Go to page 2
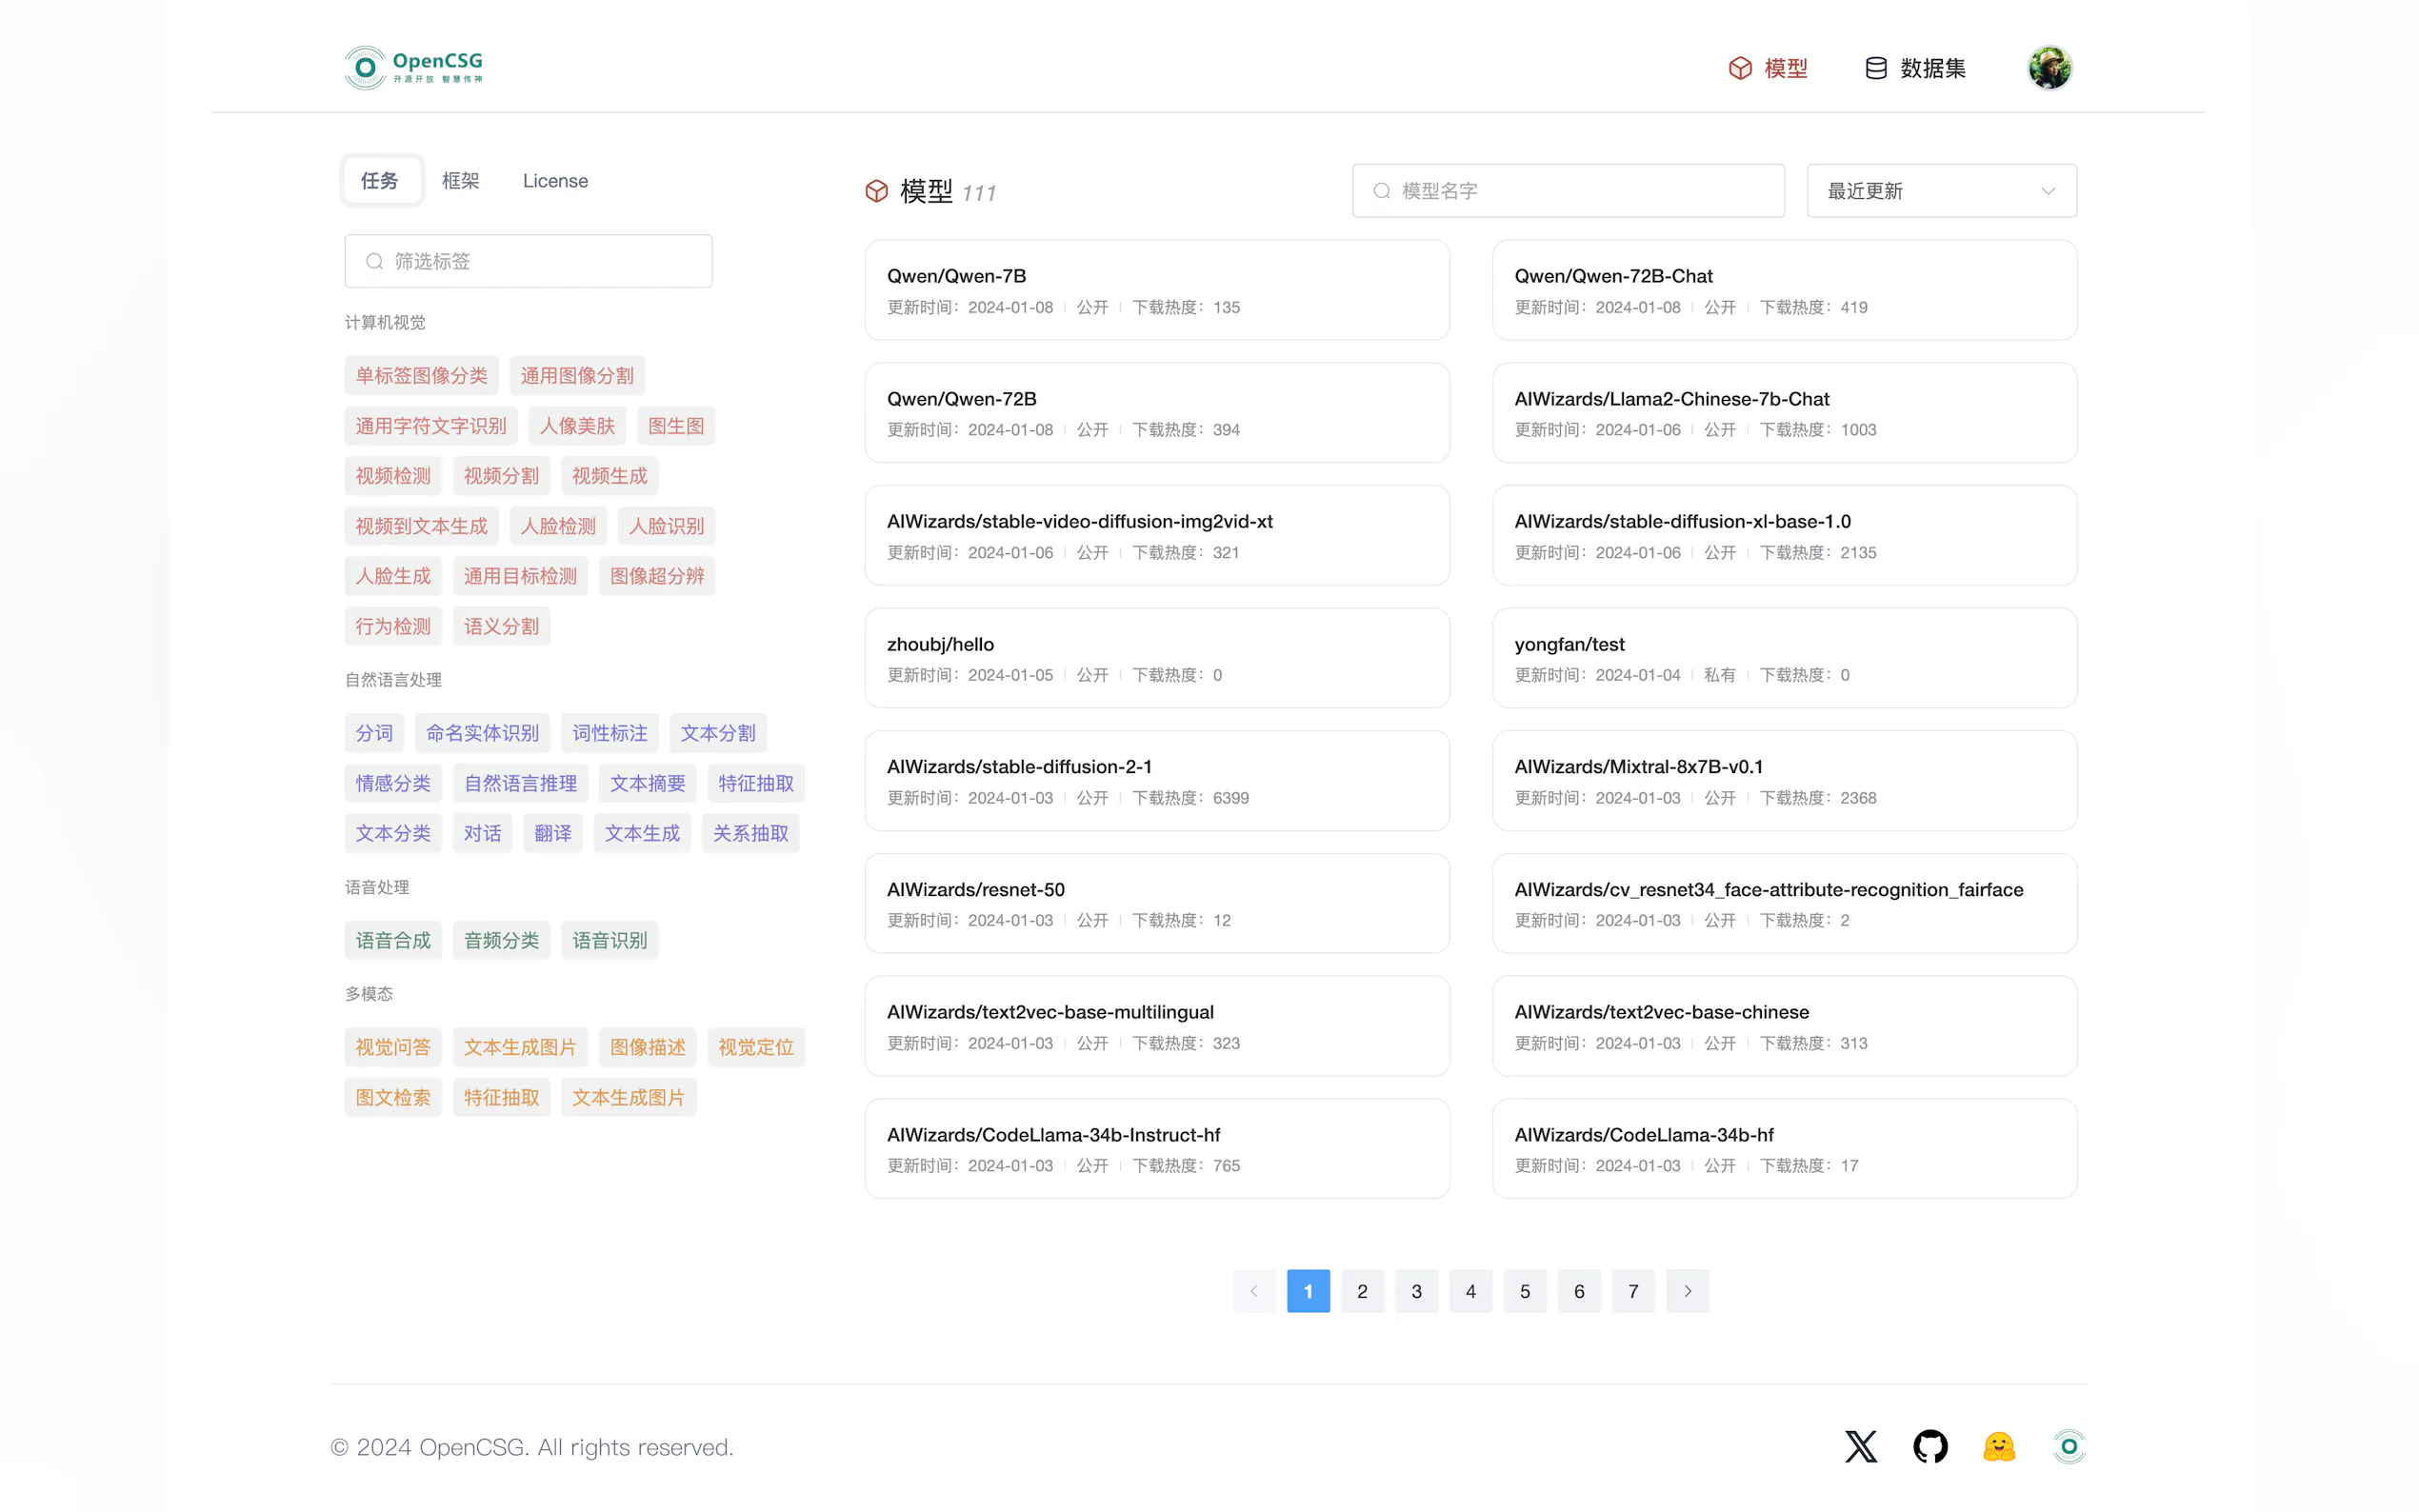This screenshot has height=1512, width=2419. [x=1362, y=1291]
